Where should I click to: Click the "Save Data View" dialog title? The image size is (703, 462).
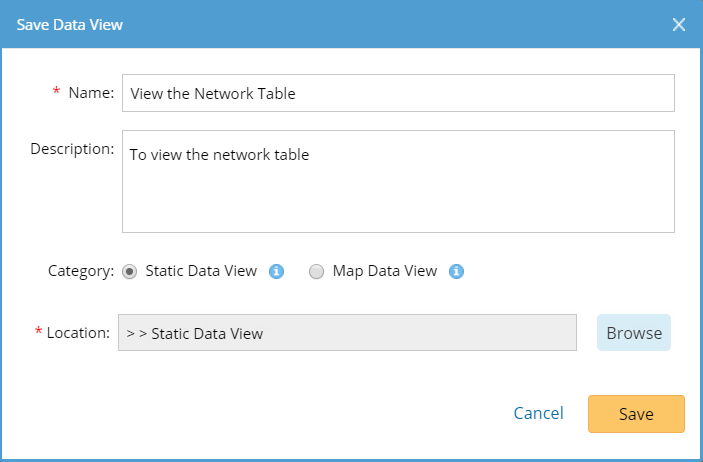coord(69,25)
